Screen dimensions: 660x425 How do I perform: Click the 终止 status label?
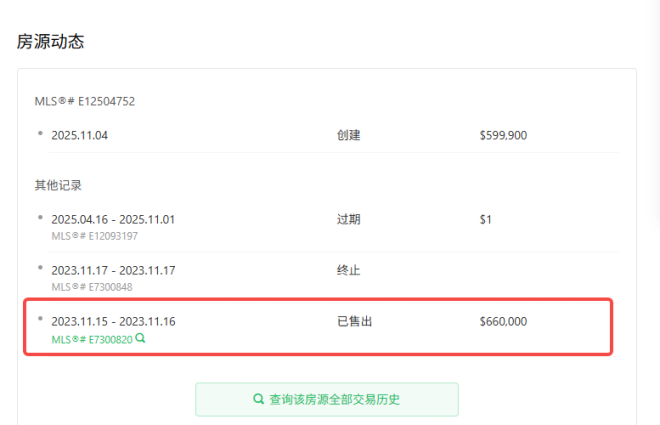pos(348,270)
